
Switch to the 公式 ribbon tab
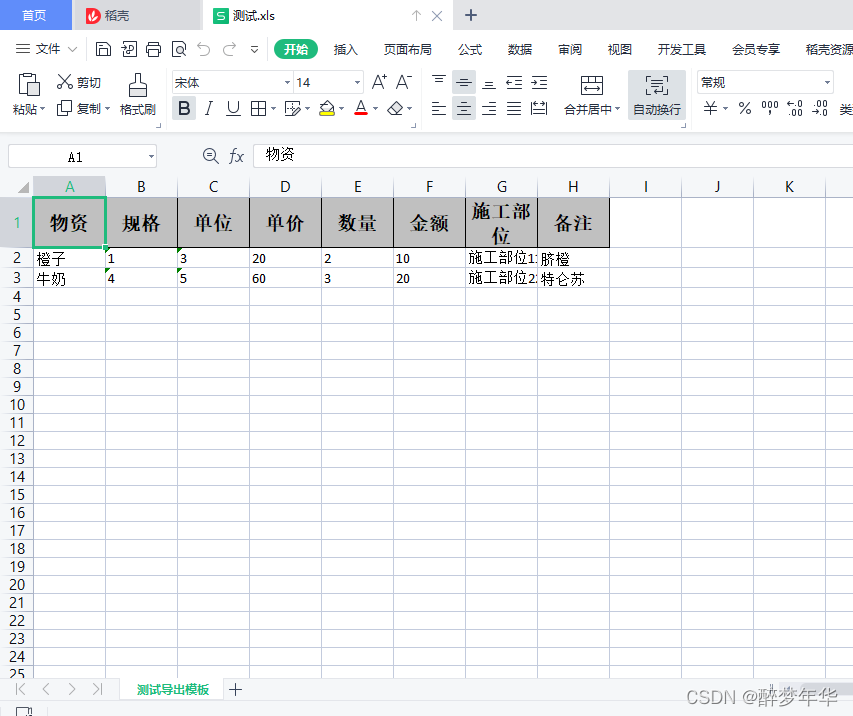[x=470, y=50]
